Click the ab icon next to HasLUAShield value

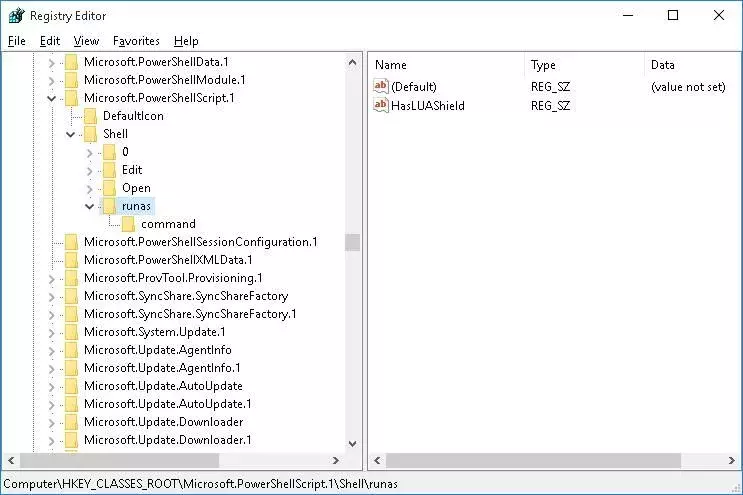click(381, 105)
